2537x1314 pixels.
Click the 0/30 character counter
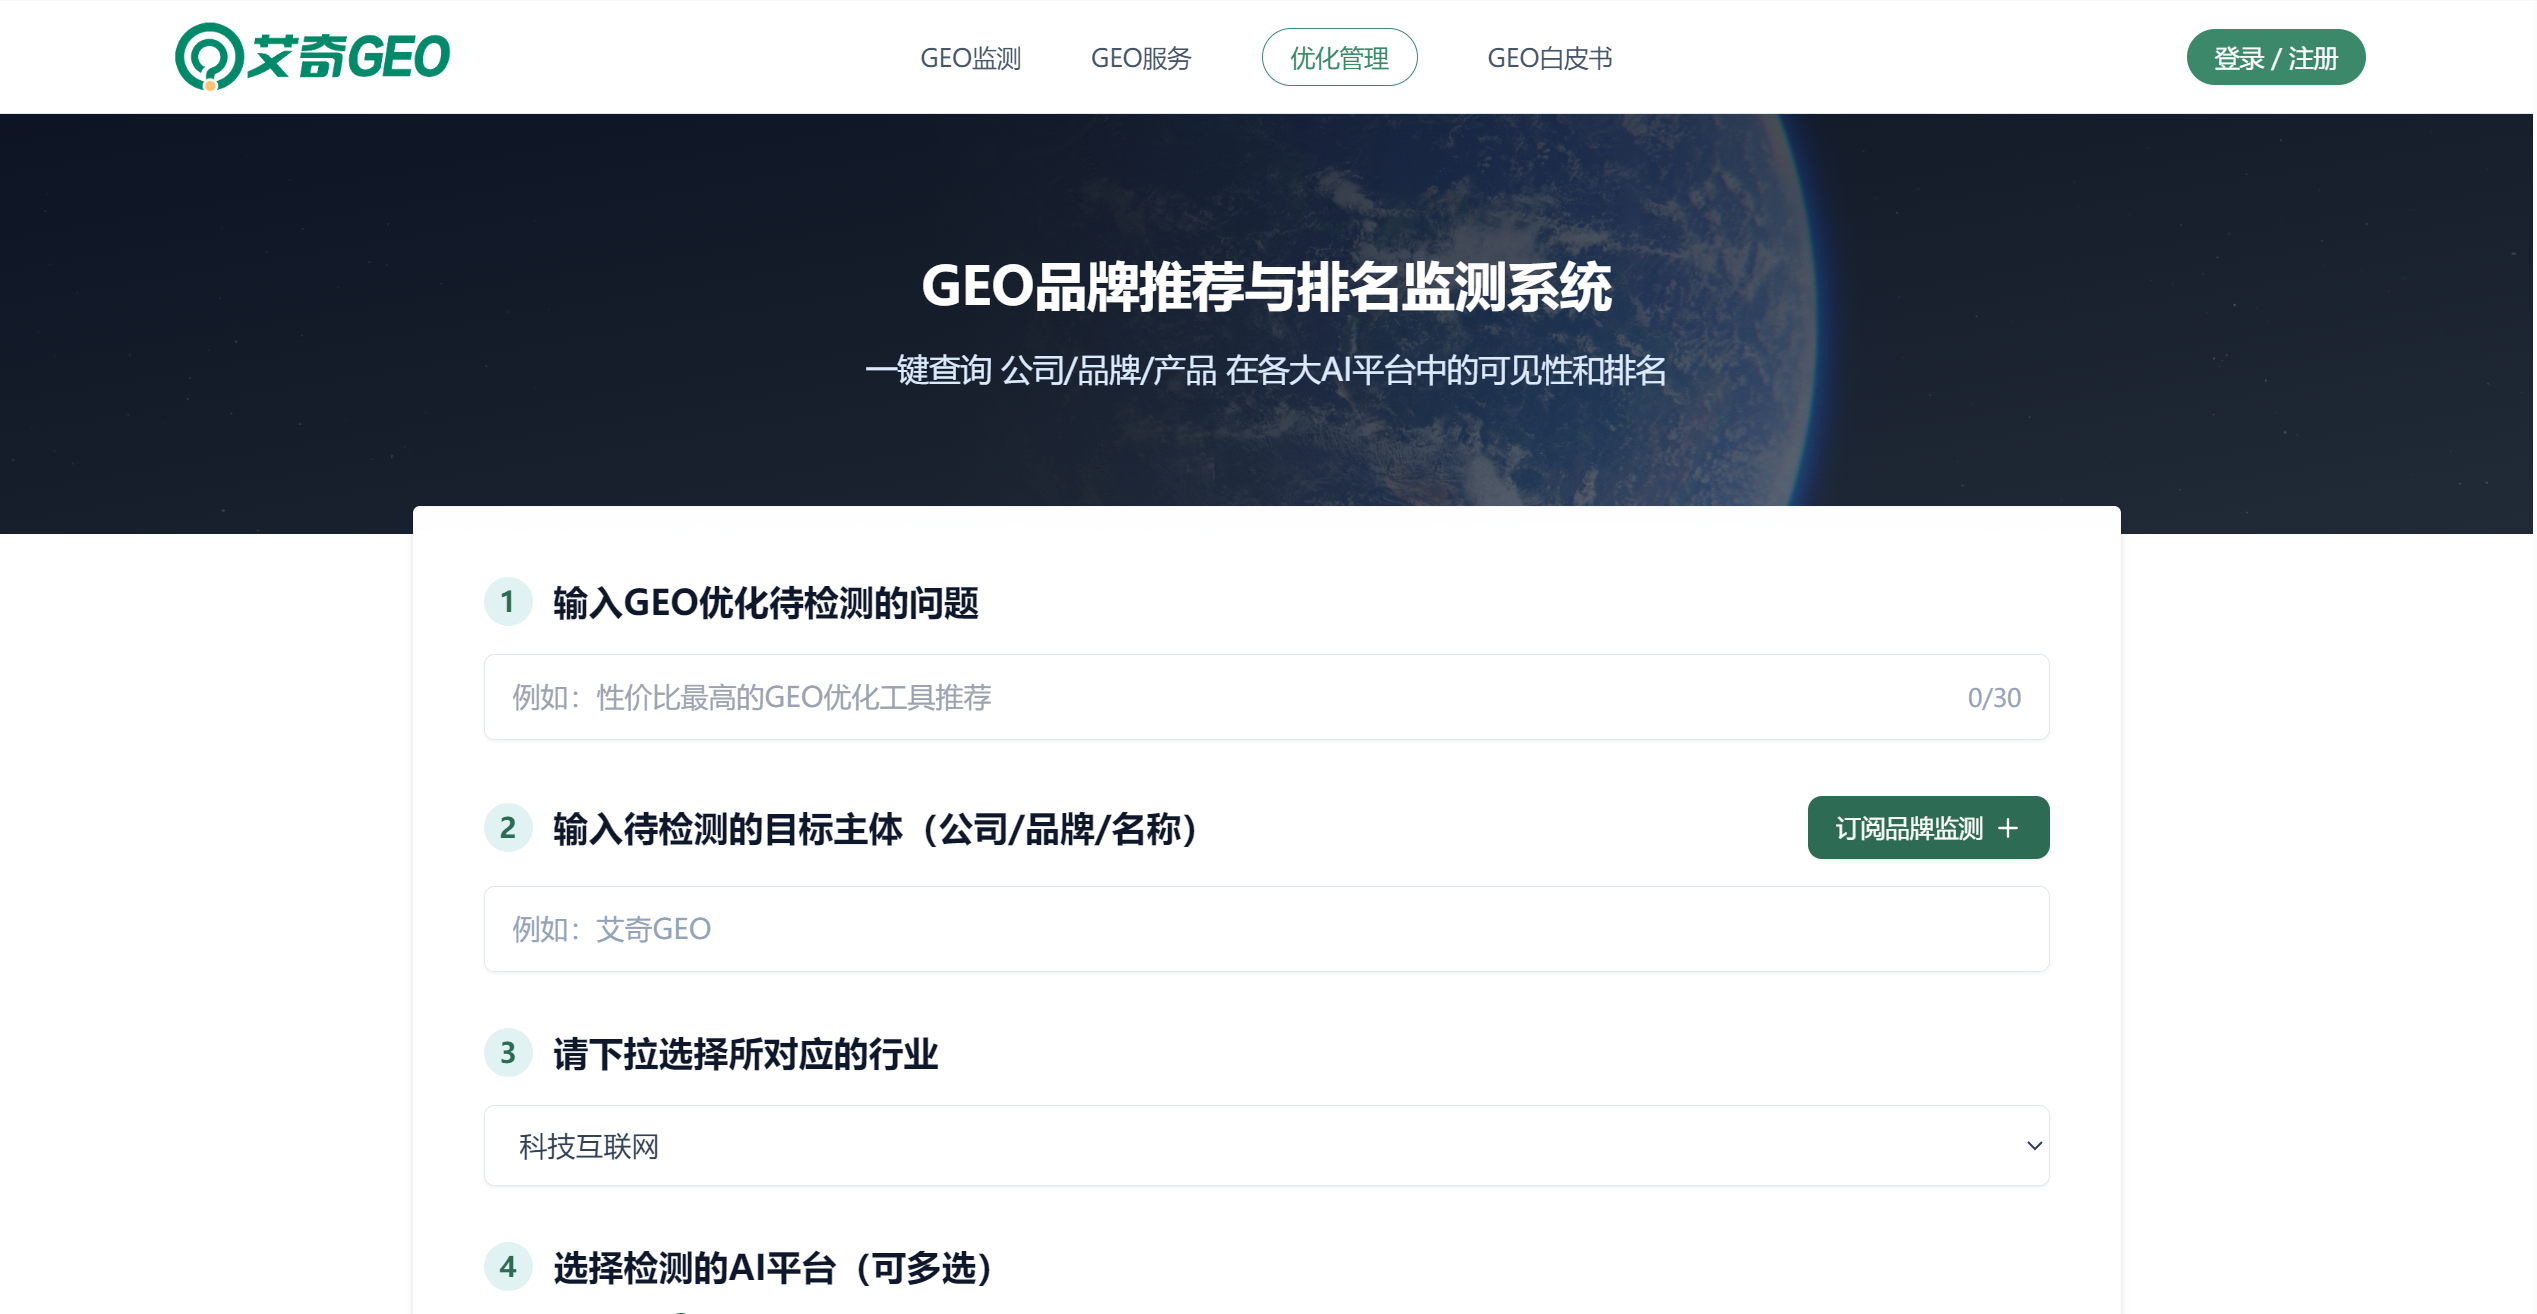pos(1993,697)
